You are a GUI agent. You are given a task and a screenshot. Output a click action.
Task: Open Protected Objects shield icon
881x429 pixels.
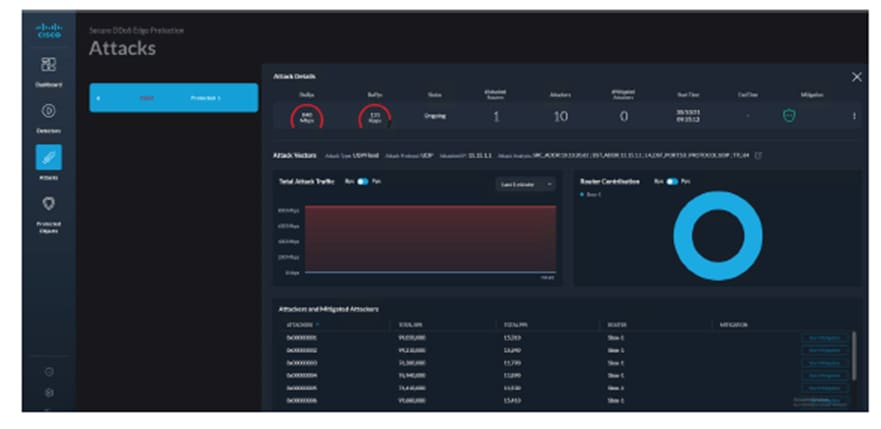point(48,203)
